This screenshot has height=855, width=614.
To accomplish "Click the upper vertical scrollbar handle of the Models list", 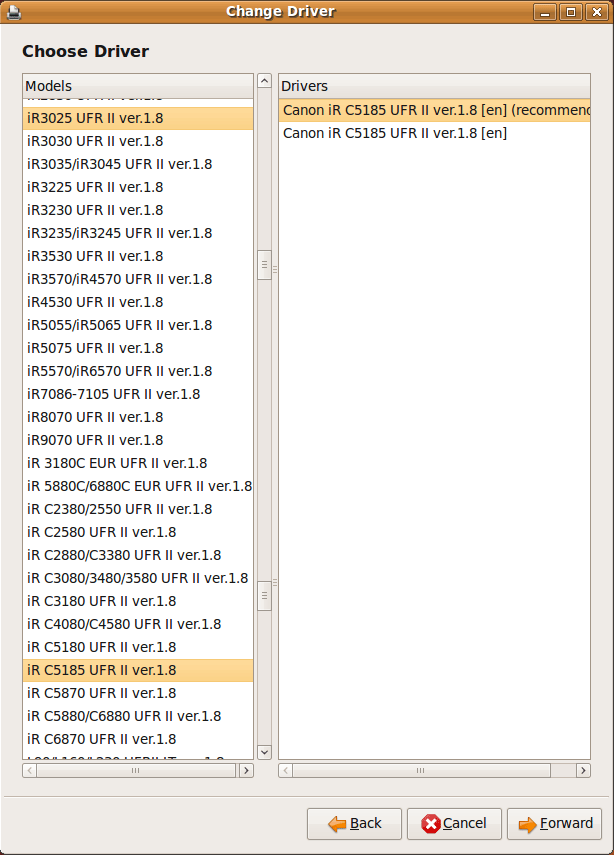I will 264,265.
